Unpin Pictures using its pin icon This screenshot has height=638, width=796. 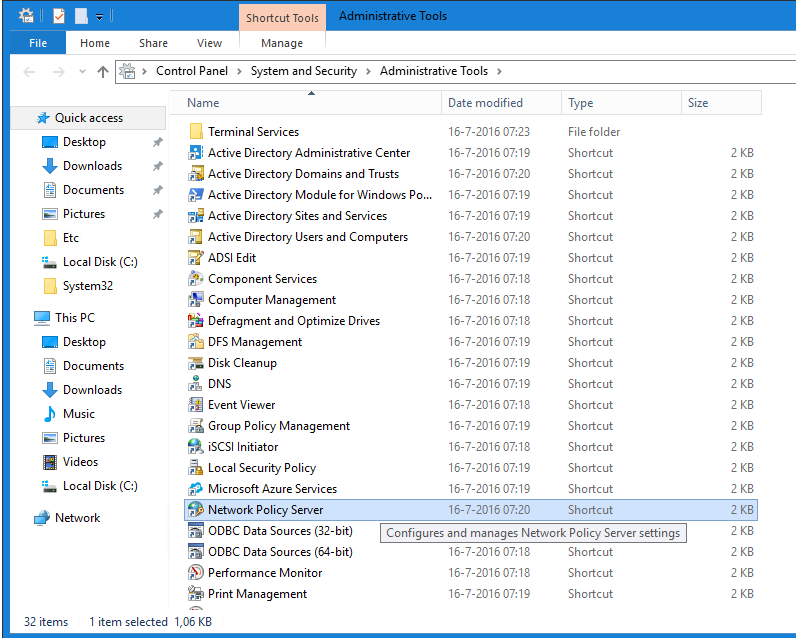click(158, 214)
